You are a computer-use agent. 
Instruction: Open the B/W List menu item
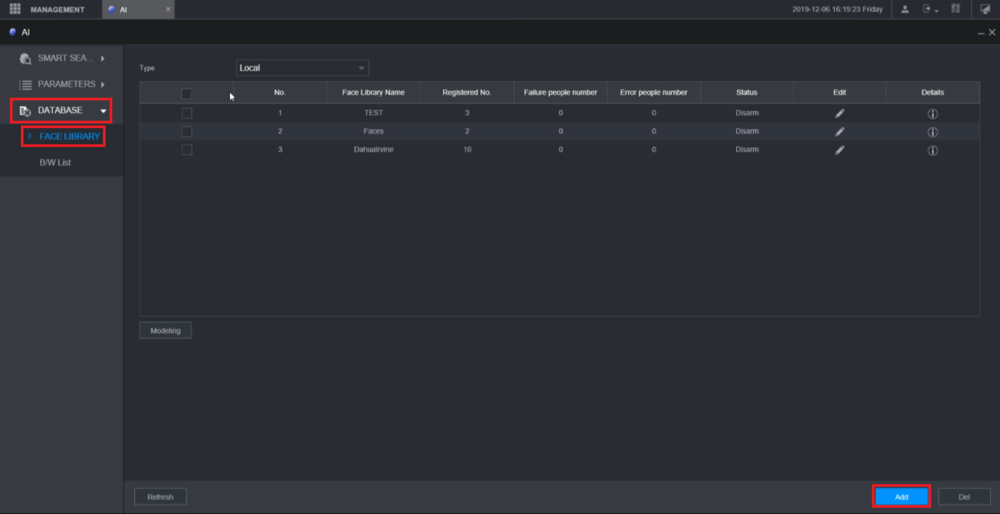55,162
